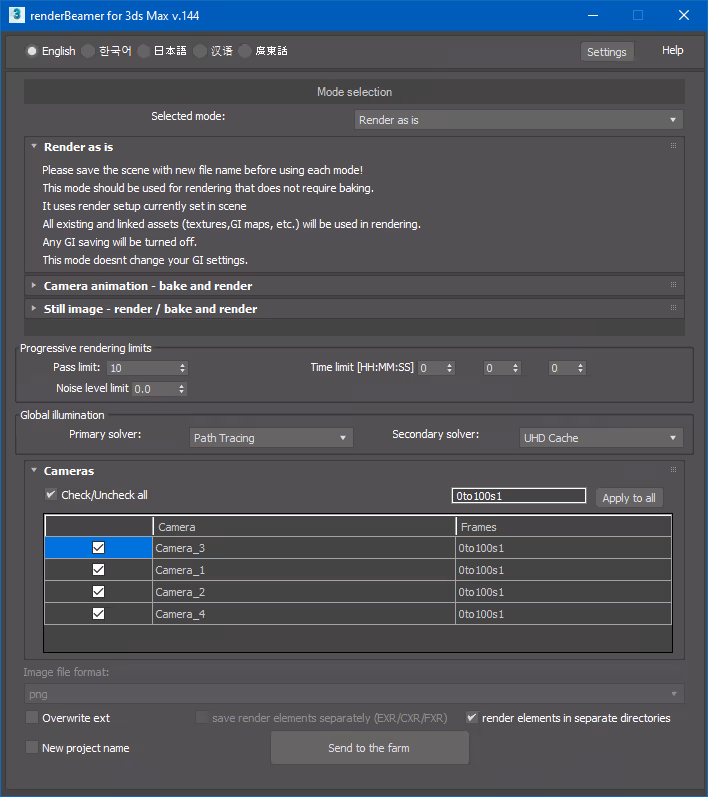The width and height of the screenshot is (708, 797).
Task: Select the 廣東話 language radio button
Action: [245, 51]
